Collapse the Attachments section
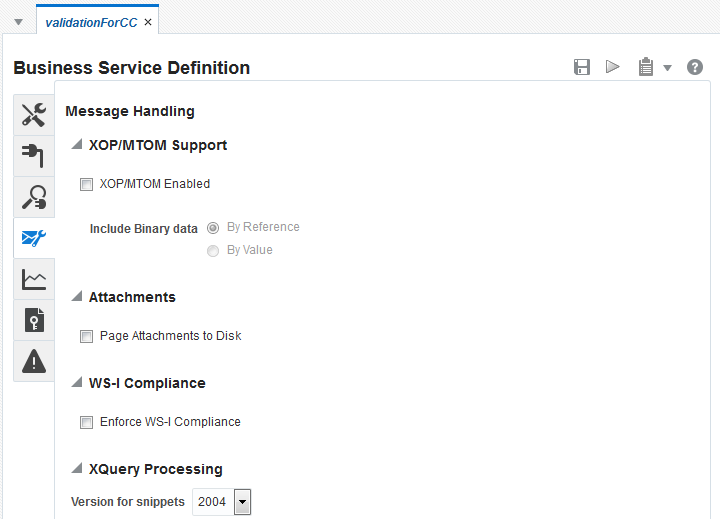Screen dimensions: 720x519 click(77, 297)
